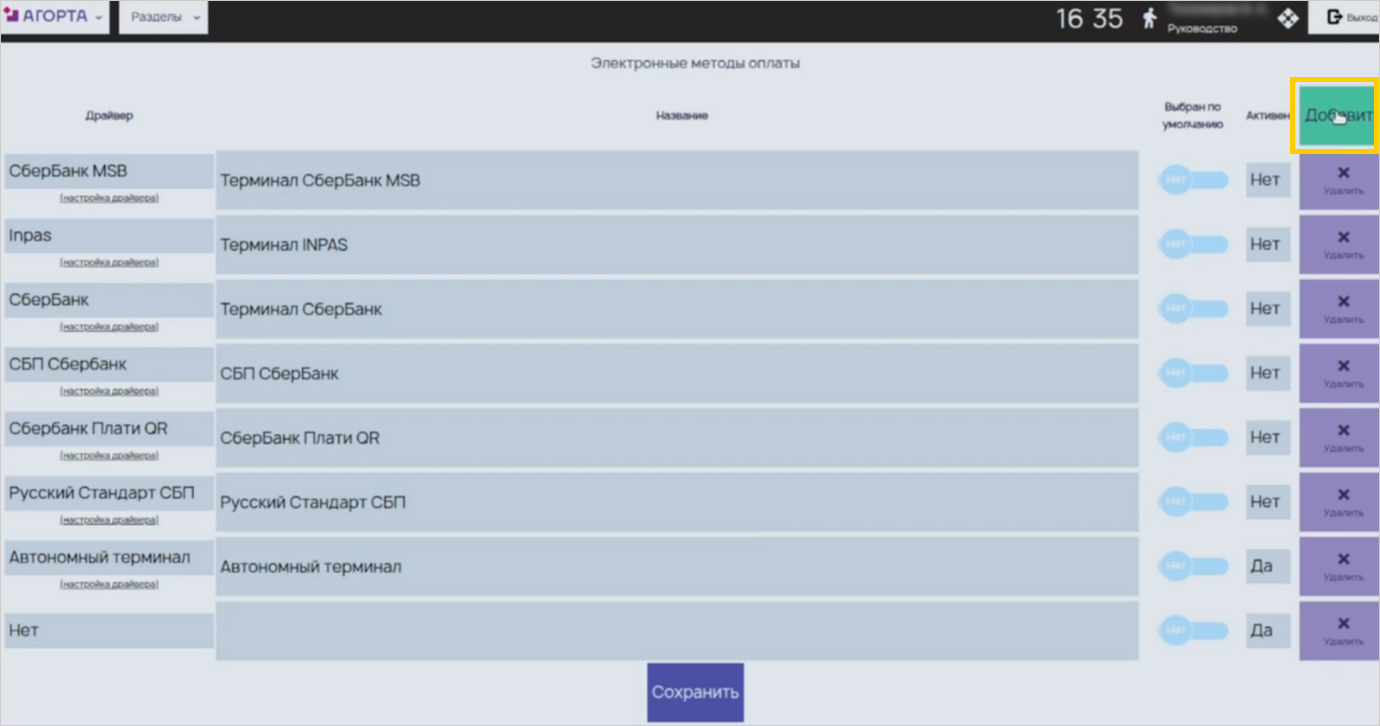Delete the row with driver Нет

1338,631
